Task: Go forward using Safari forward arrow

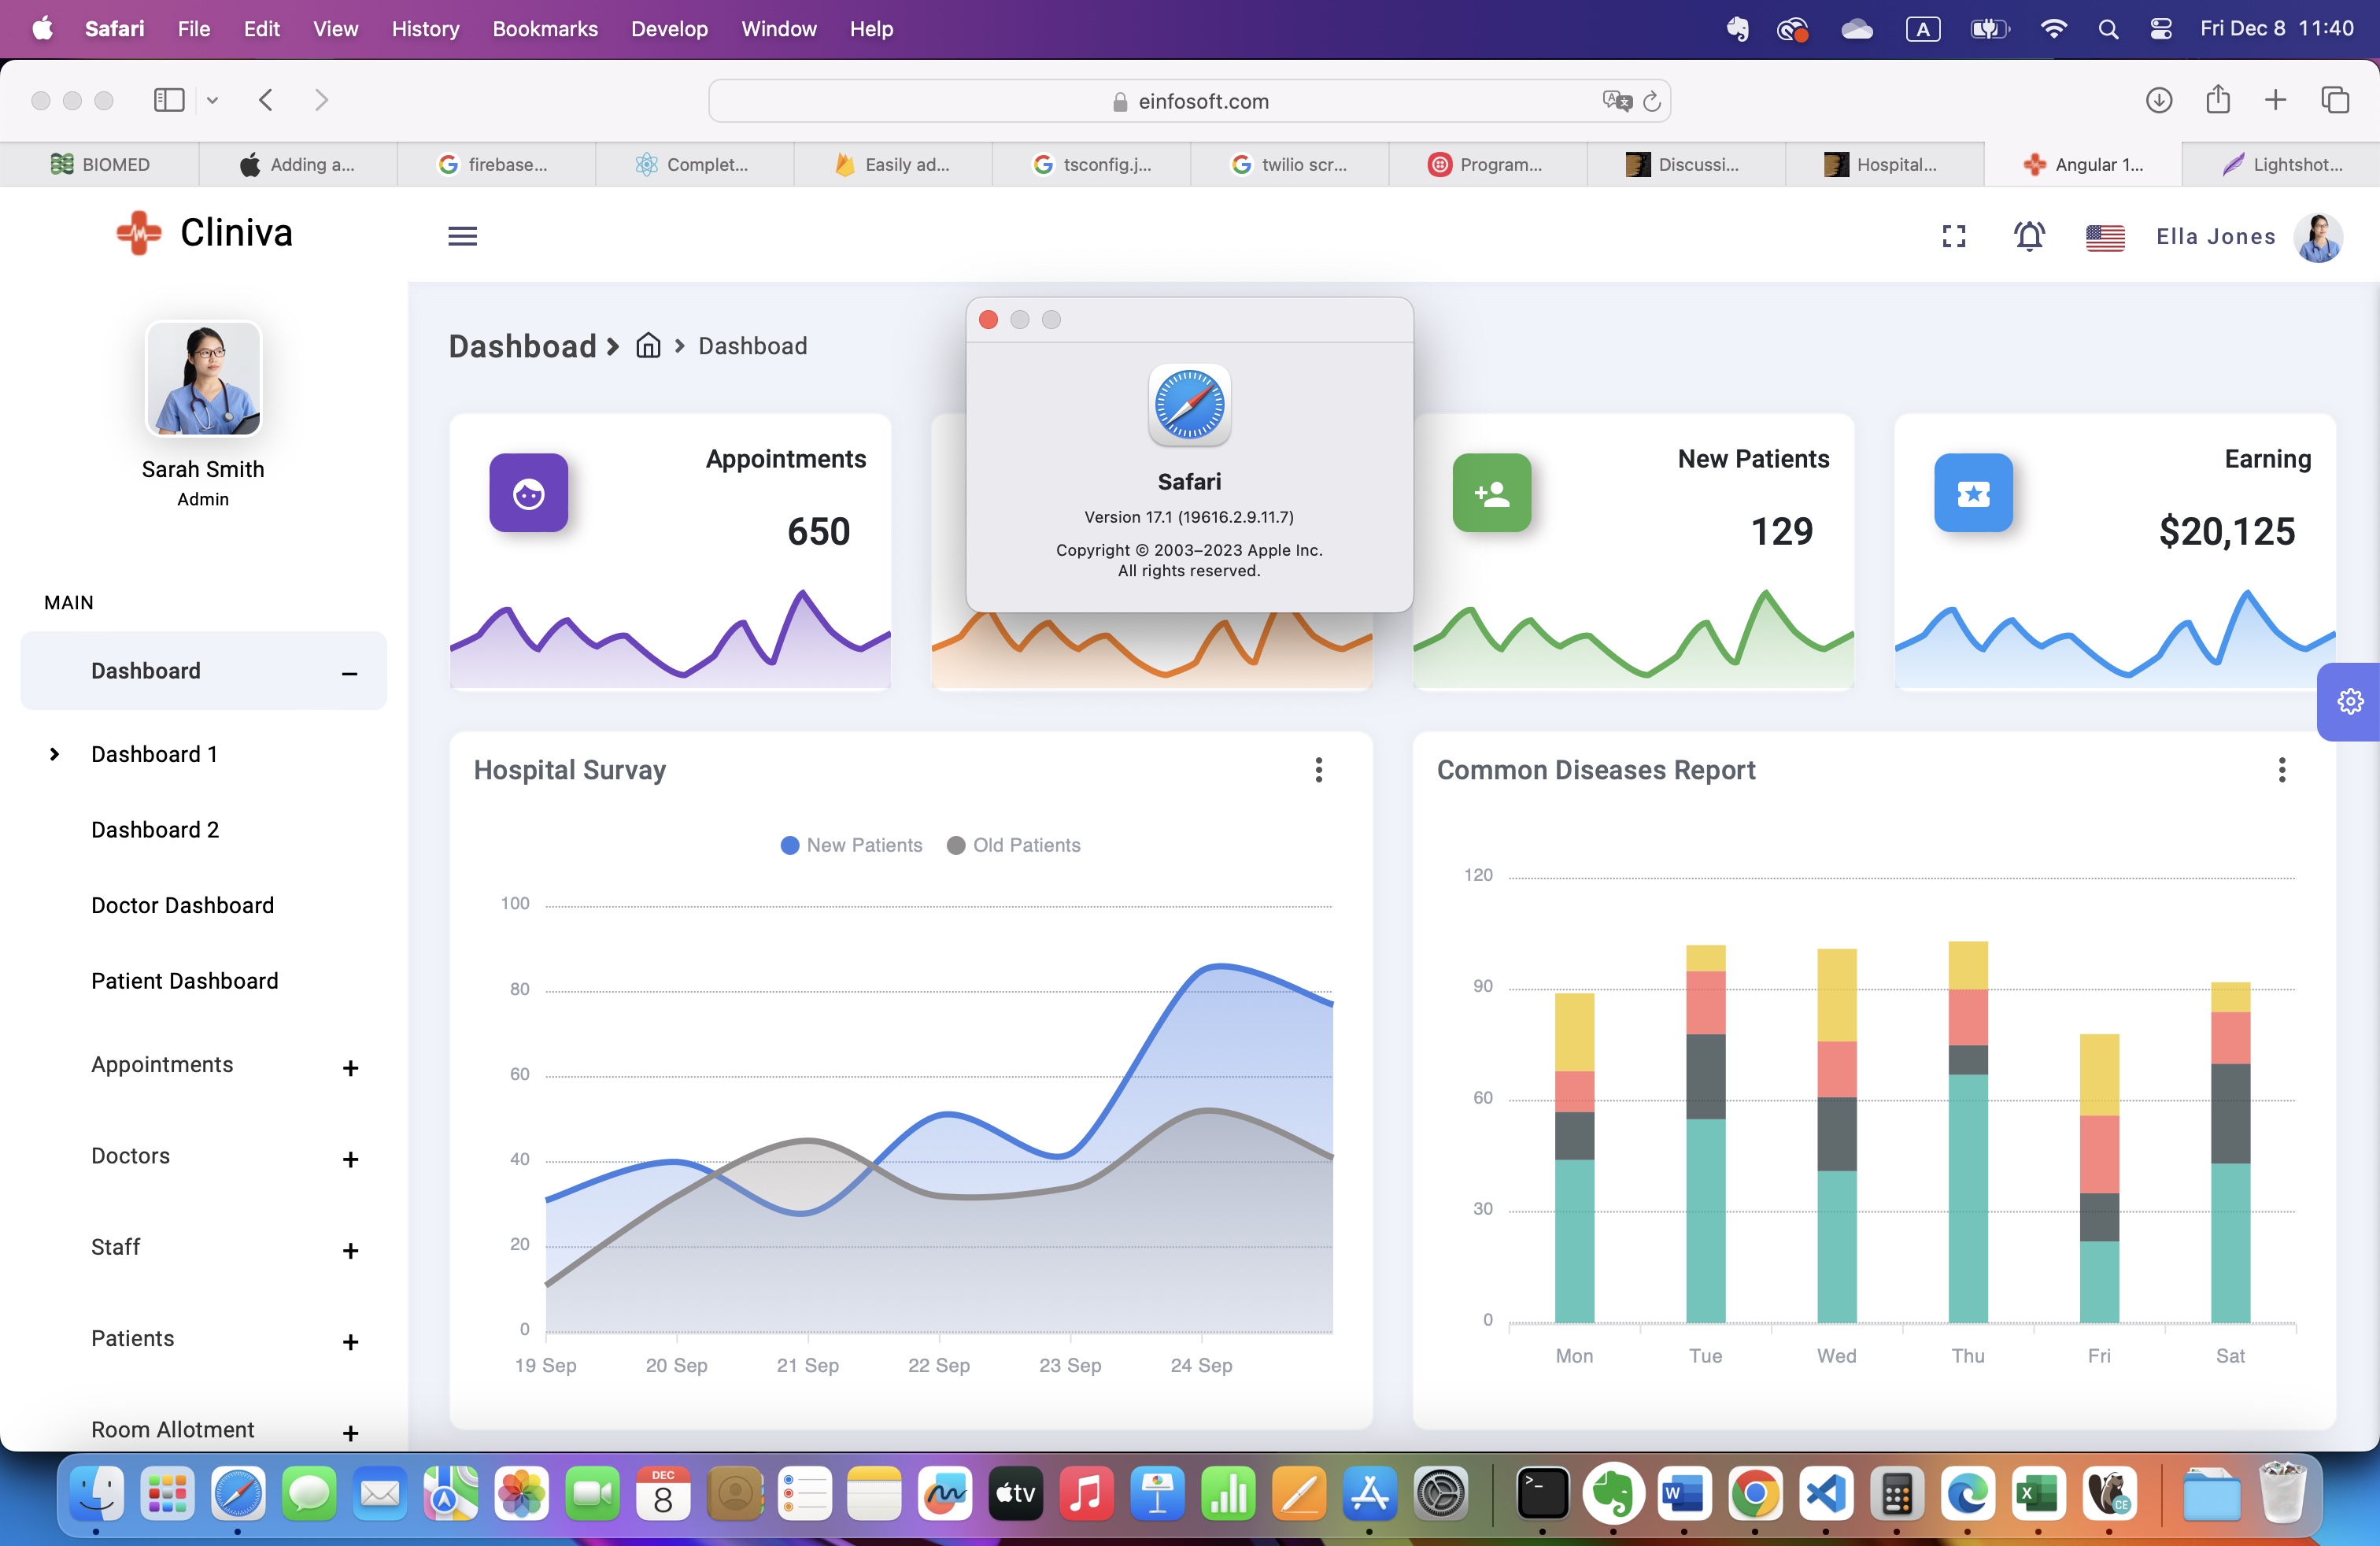Action: [x=321, y=100]
